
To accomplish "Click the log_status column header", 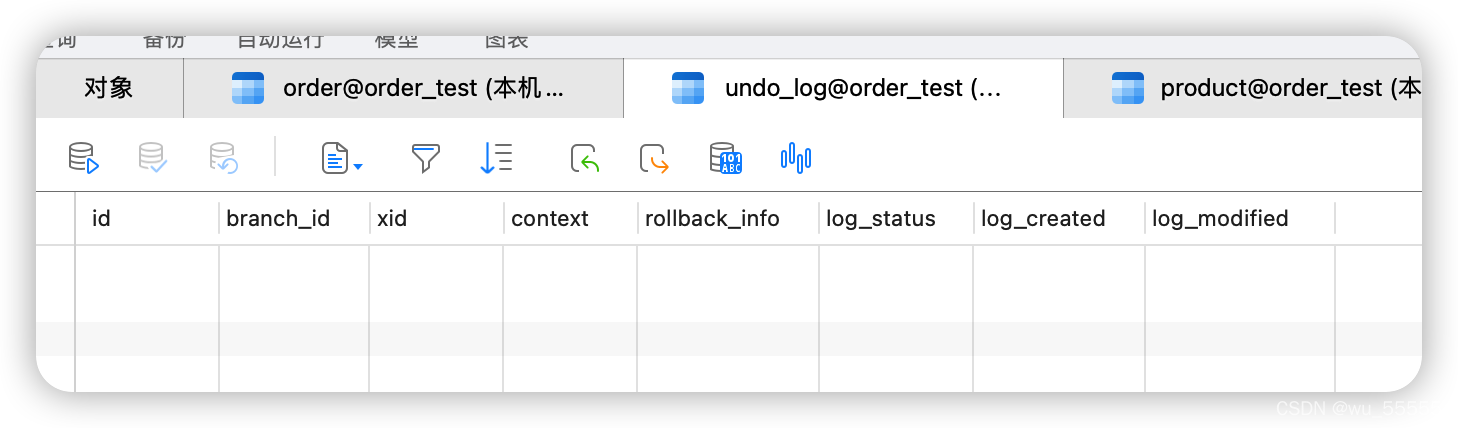I will (x=895, y=218).
